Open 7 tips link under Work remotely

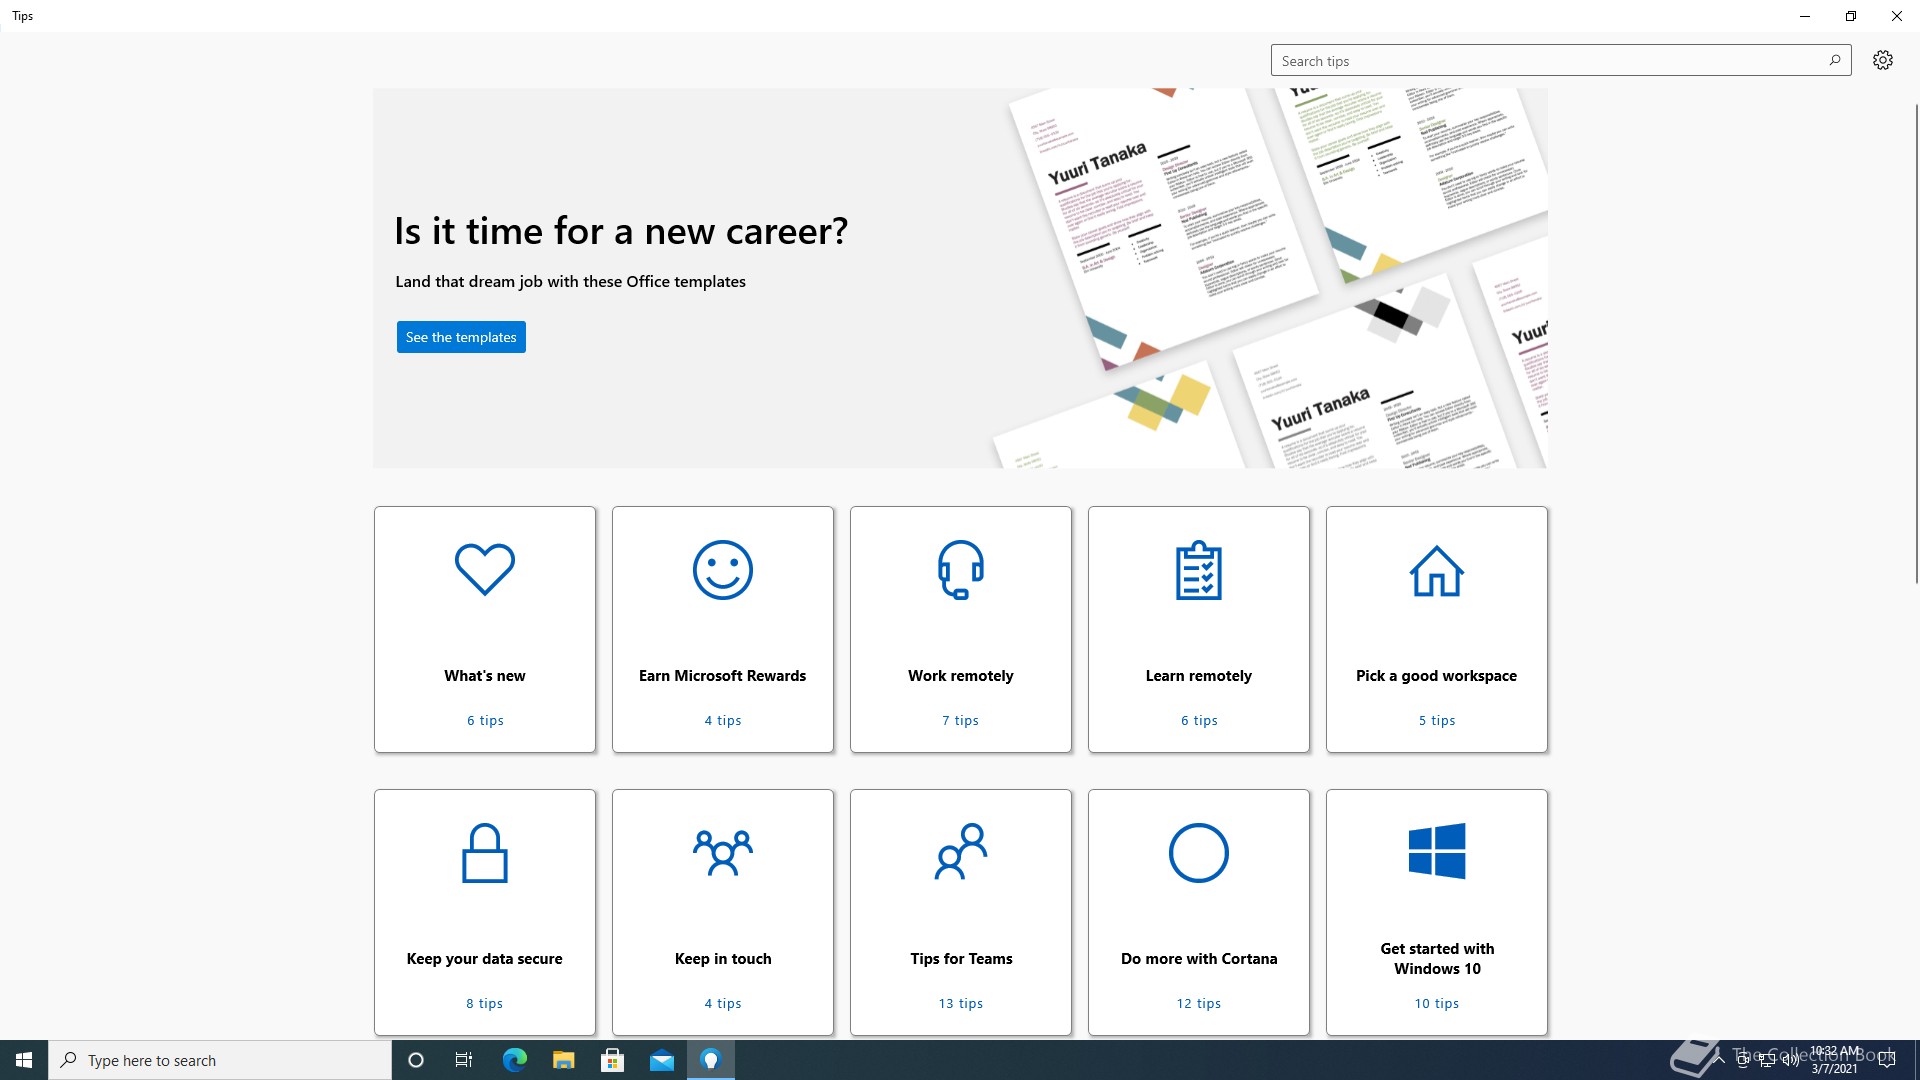(961, 720)
